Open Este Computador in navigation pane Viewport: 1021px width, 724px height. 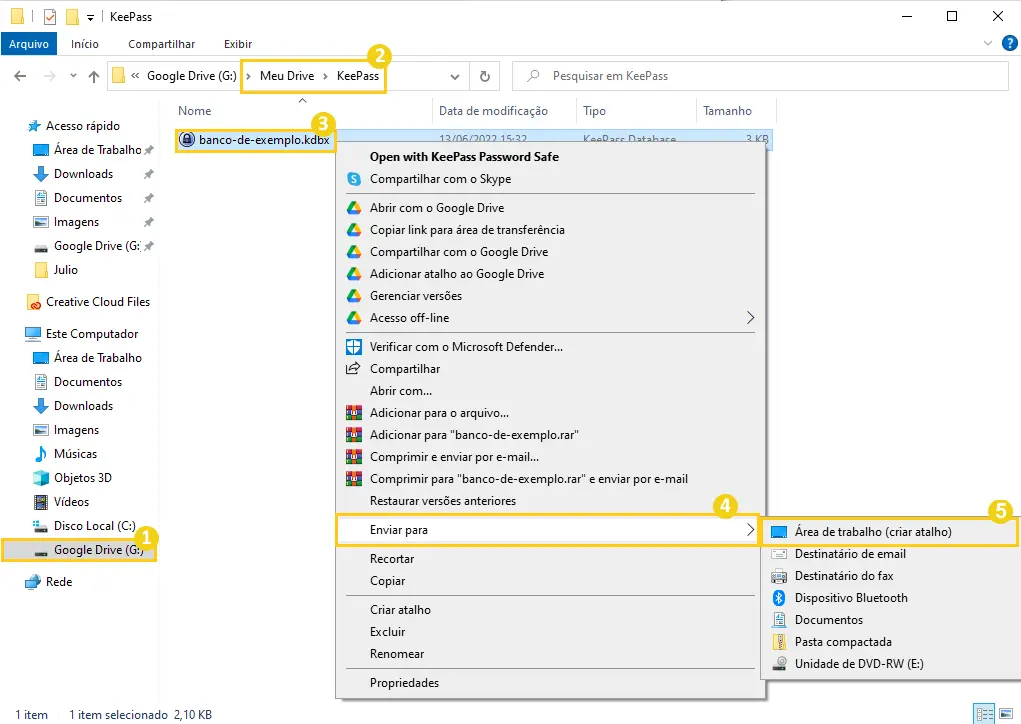91,334
